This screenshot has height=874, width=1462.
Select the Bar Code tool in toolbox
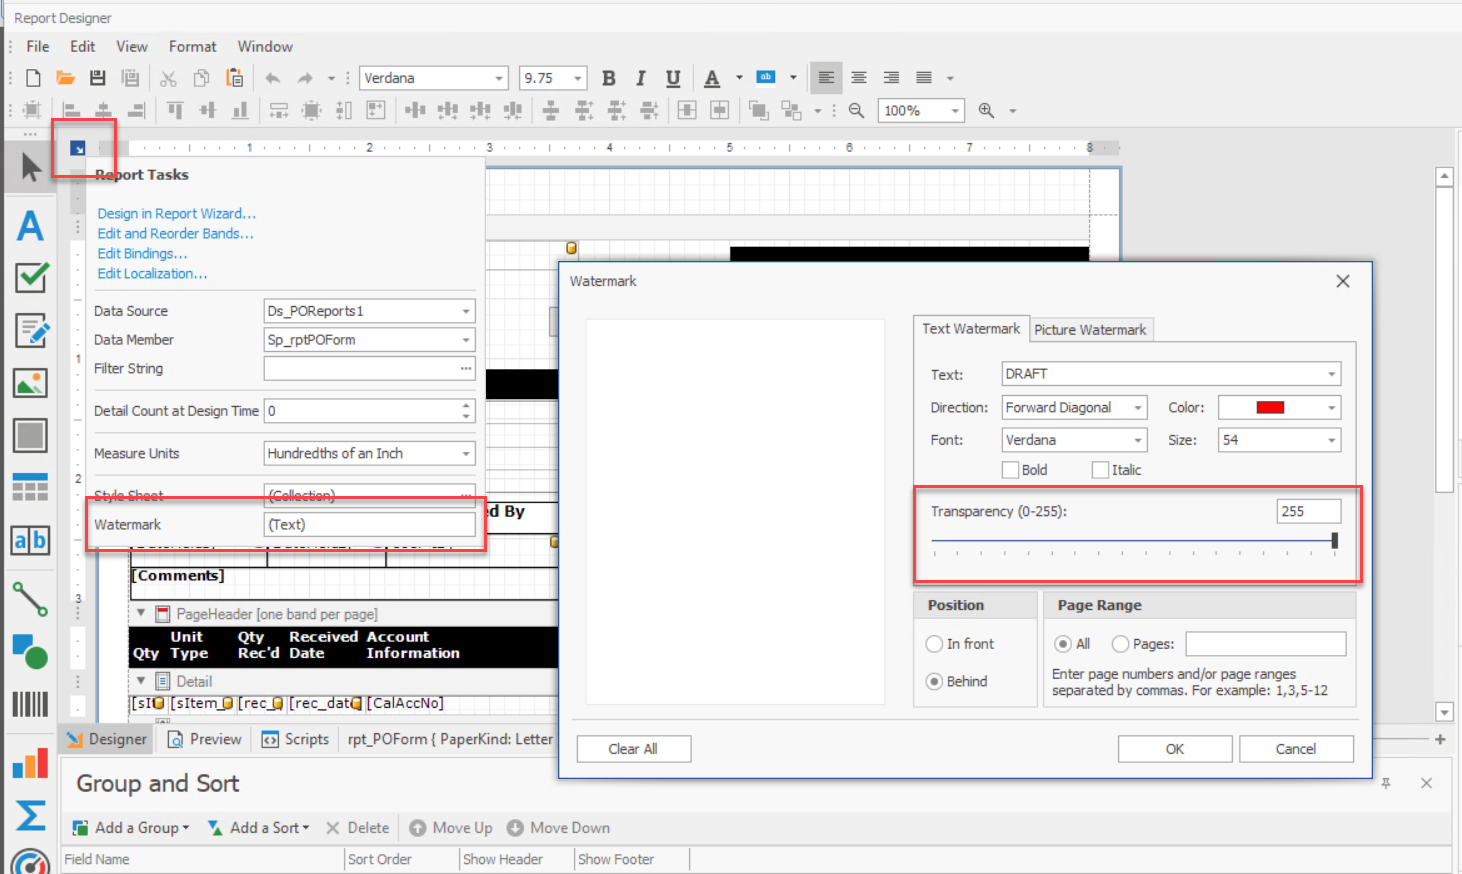30,704
